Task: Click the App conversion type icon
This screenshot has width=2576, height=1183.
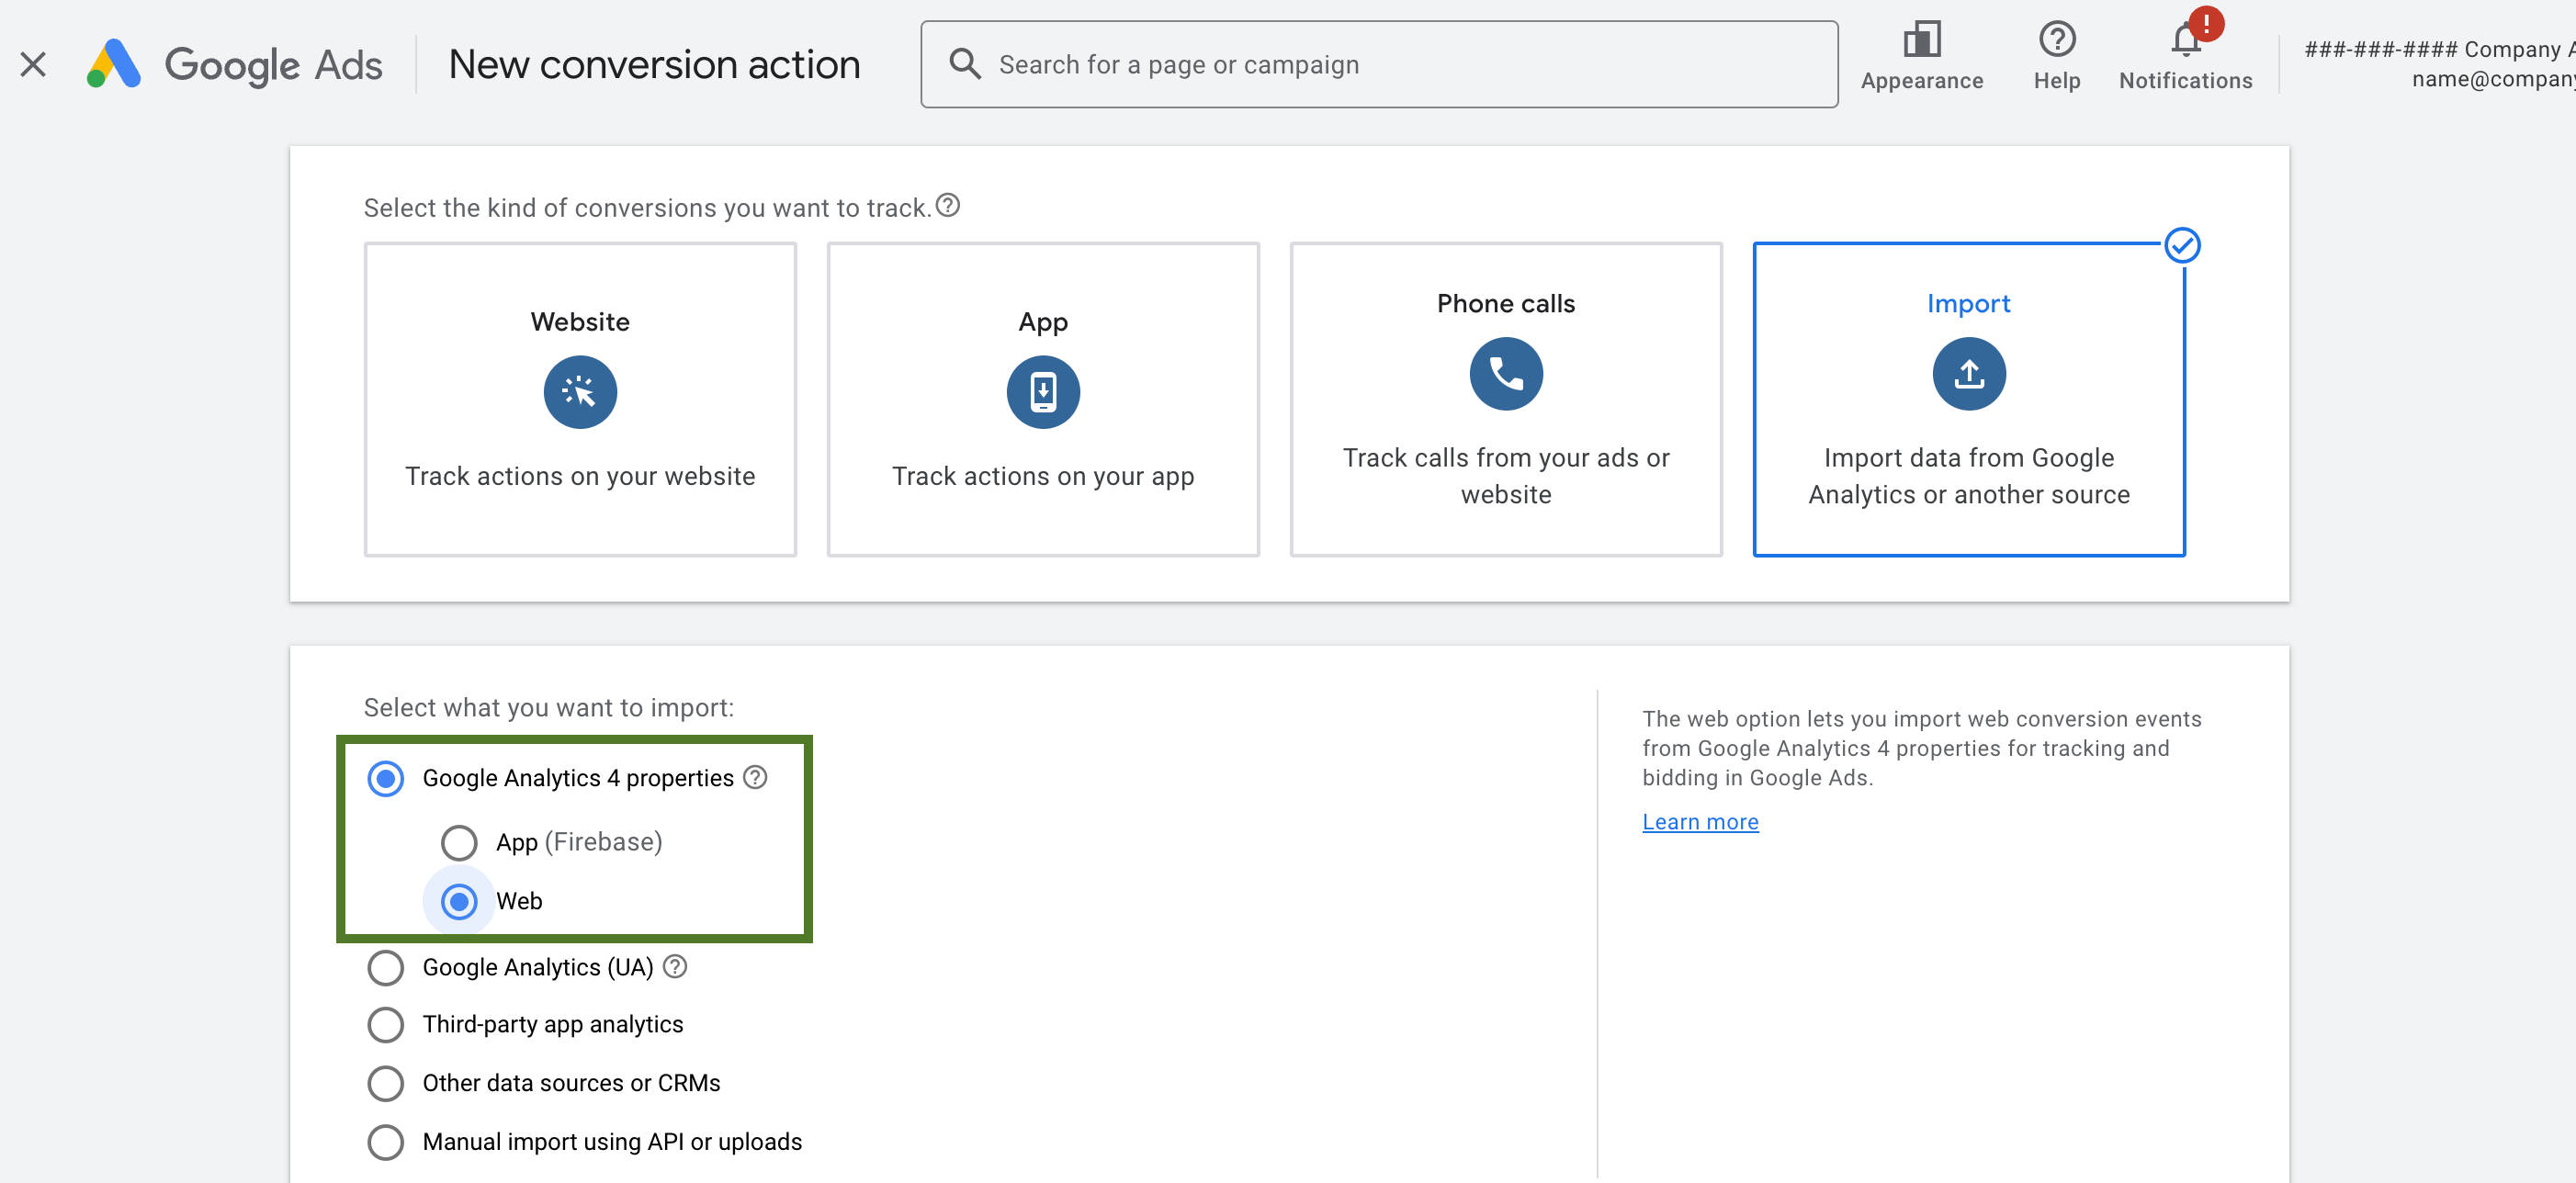Action: click(1044, 391)
